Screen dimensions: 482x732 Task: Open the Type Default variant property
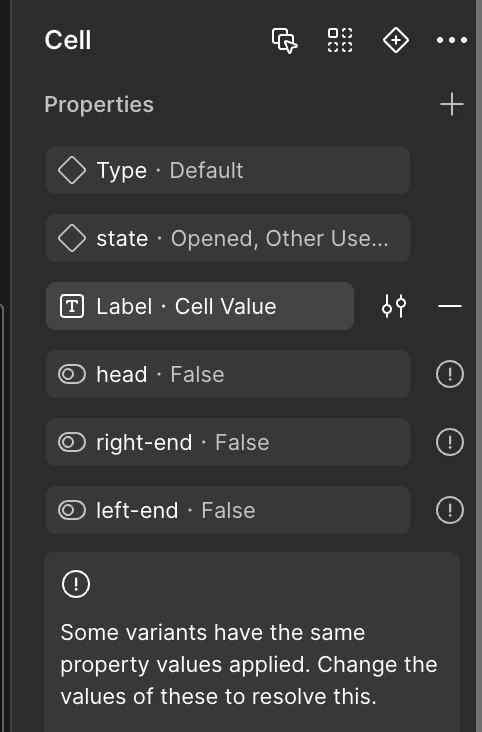(228, 170)
